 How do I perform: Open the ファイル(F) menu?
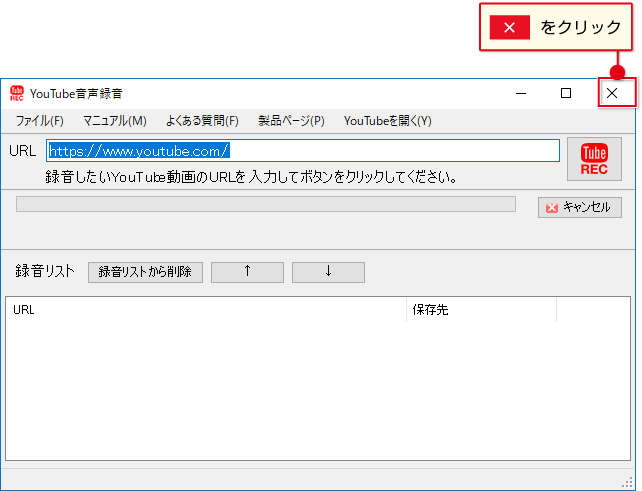40,121
